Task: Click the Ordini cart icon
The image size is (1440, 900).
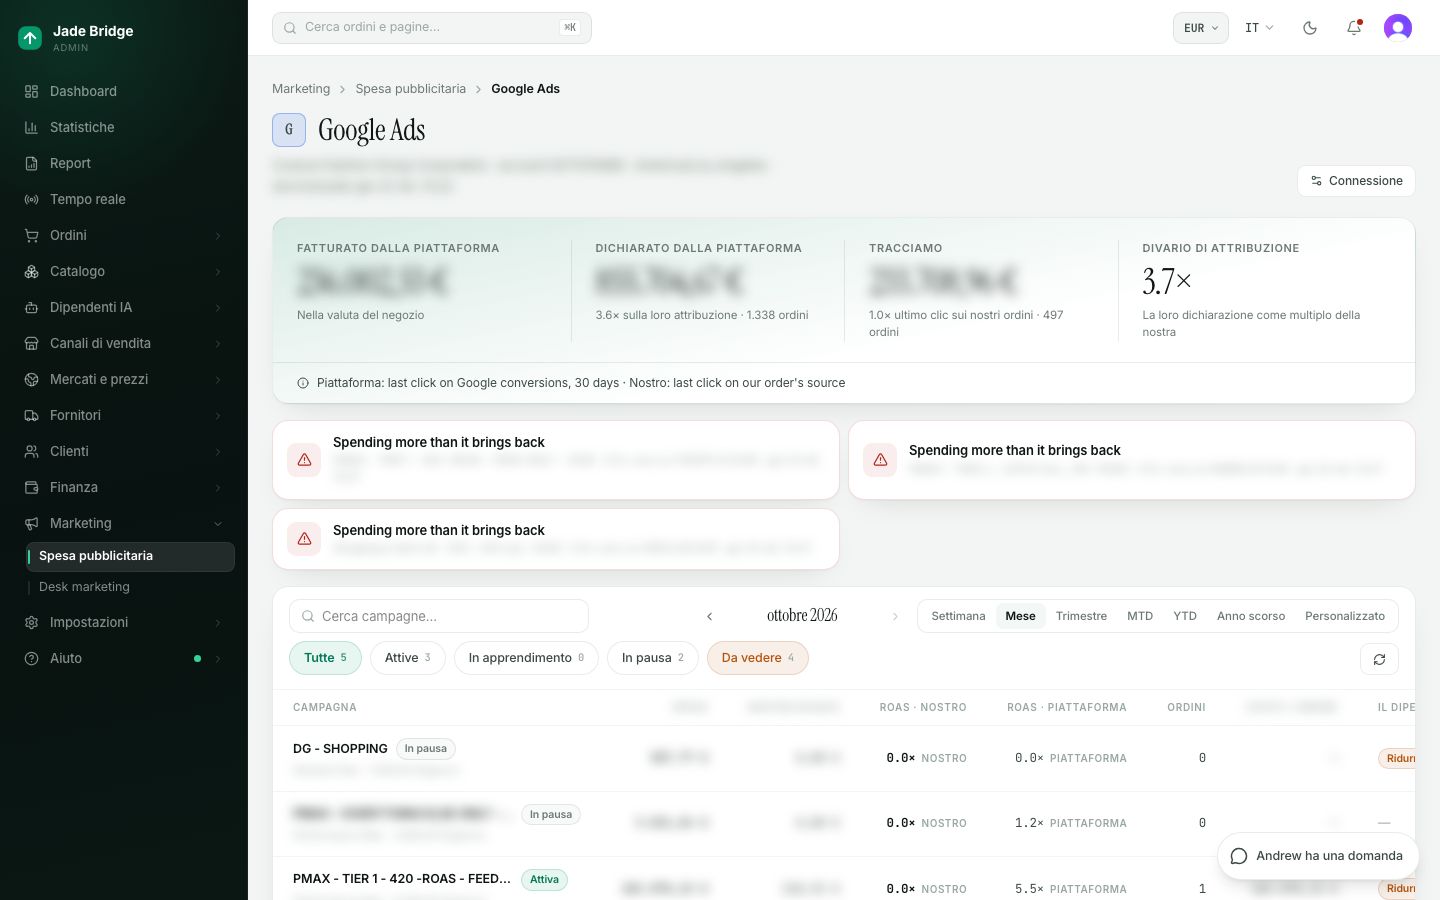Action: point(31,235)
